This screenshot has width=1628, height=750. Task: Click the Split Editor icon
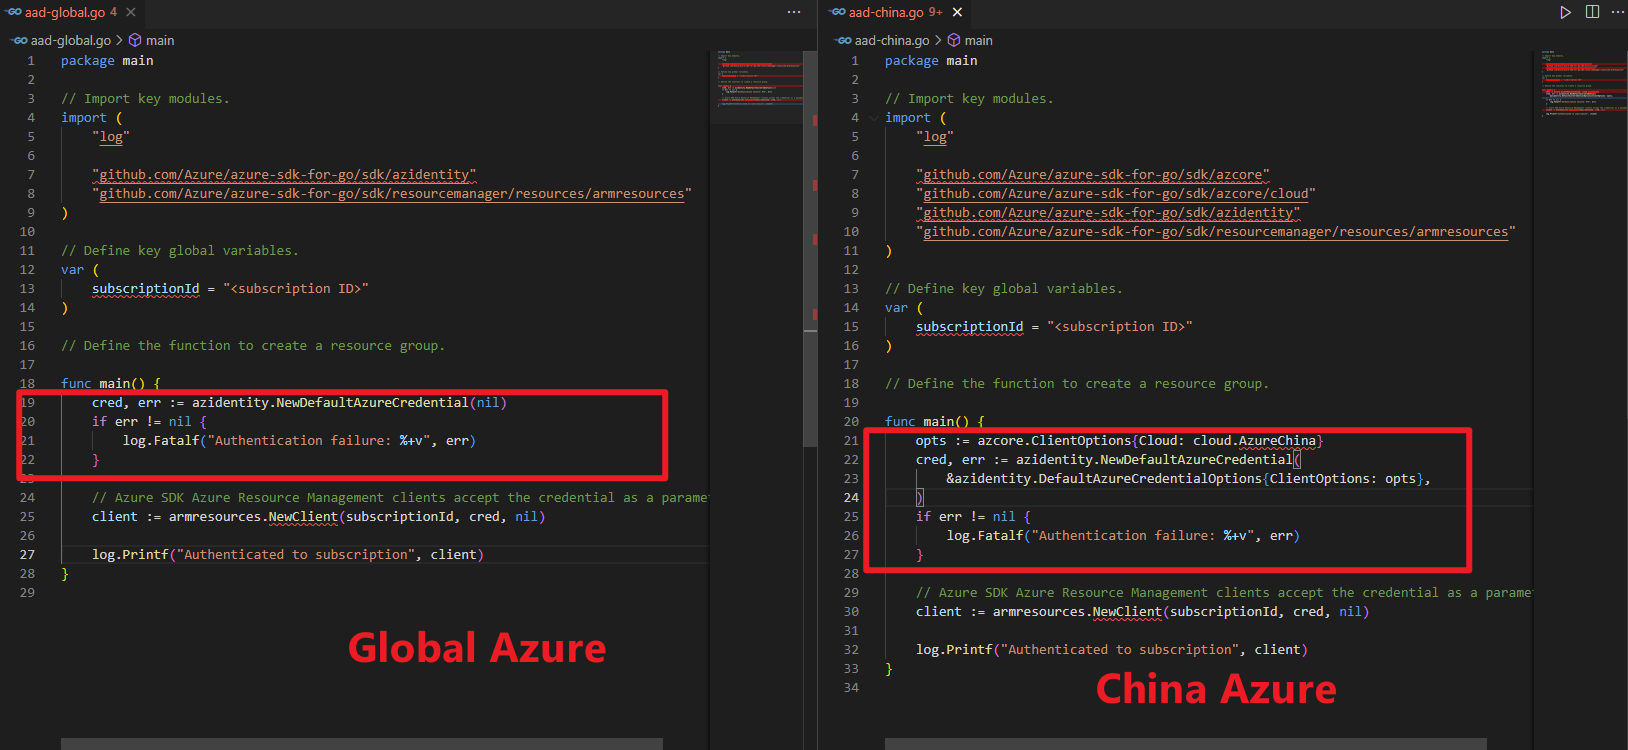[x=1592, y=12]
